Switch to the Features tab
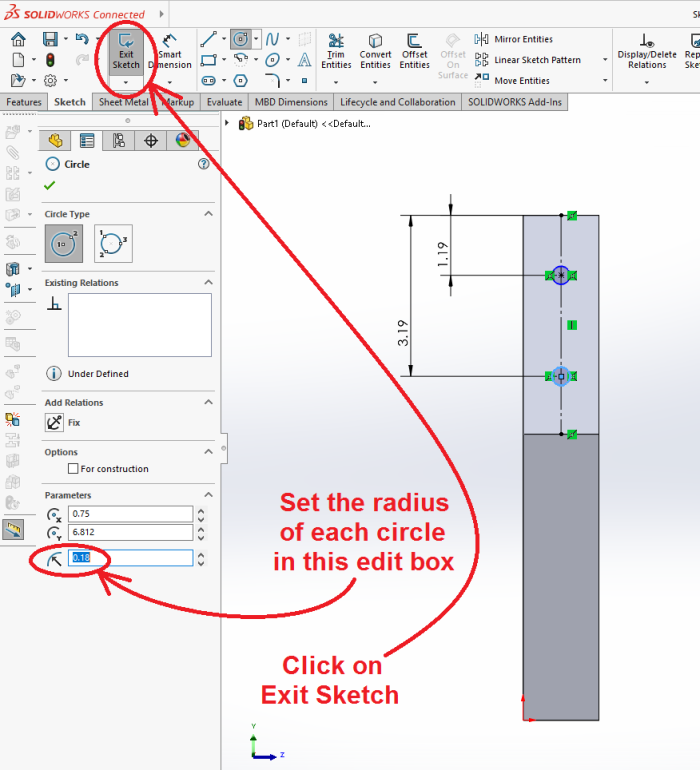Screen dimensions: 700x770 pyautogui.click(x=24, y=102)
